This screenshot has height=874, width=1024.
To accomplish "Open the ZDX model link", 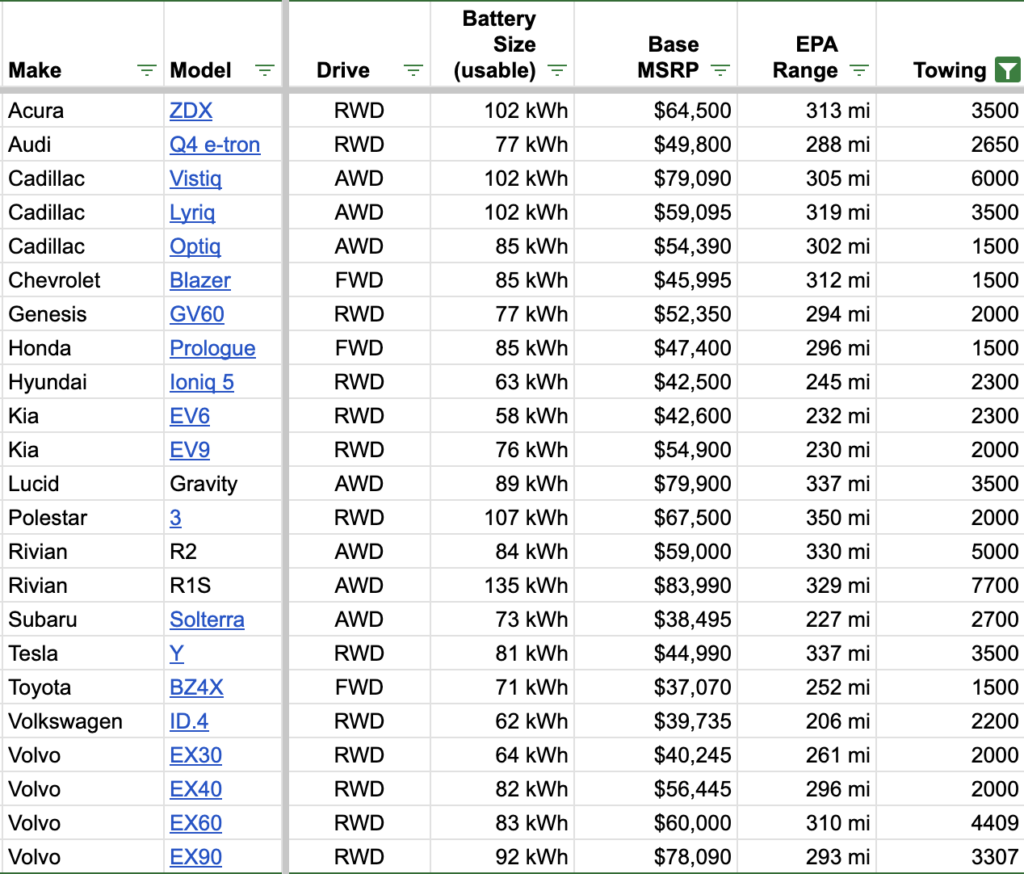I will click(x=191, y=110).
